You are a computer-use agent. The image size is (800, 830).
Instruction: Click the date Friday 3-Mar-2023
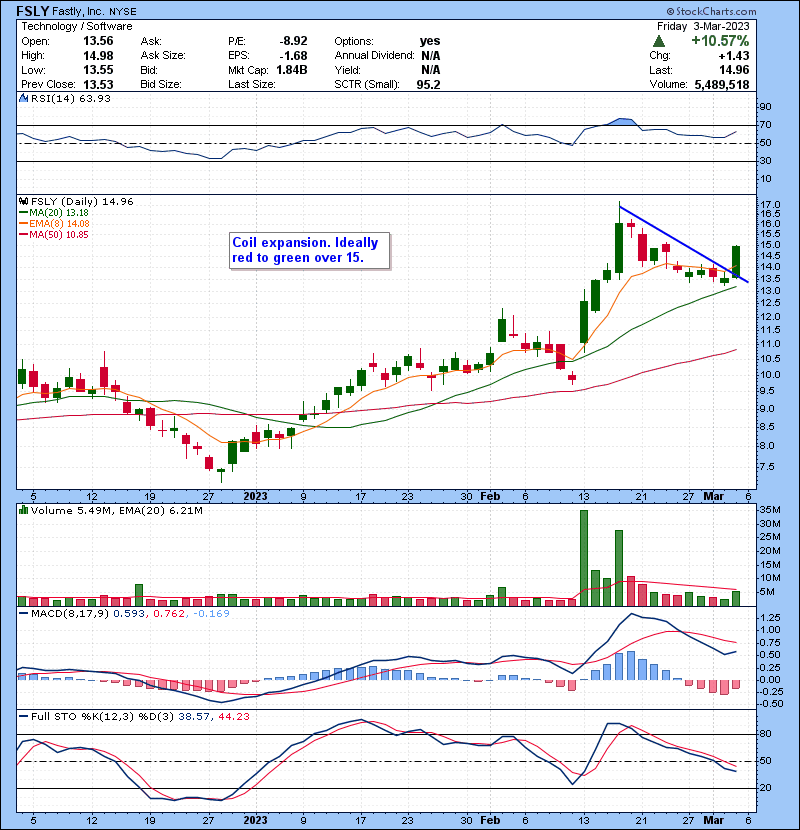point(703,26)
